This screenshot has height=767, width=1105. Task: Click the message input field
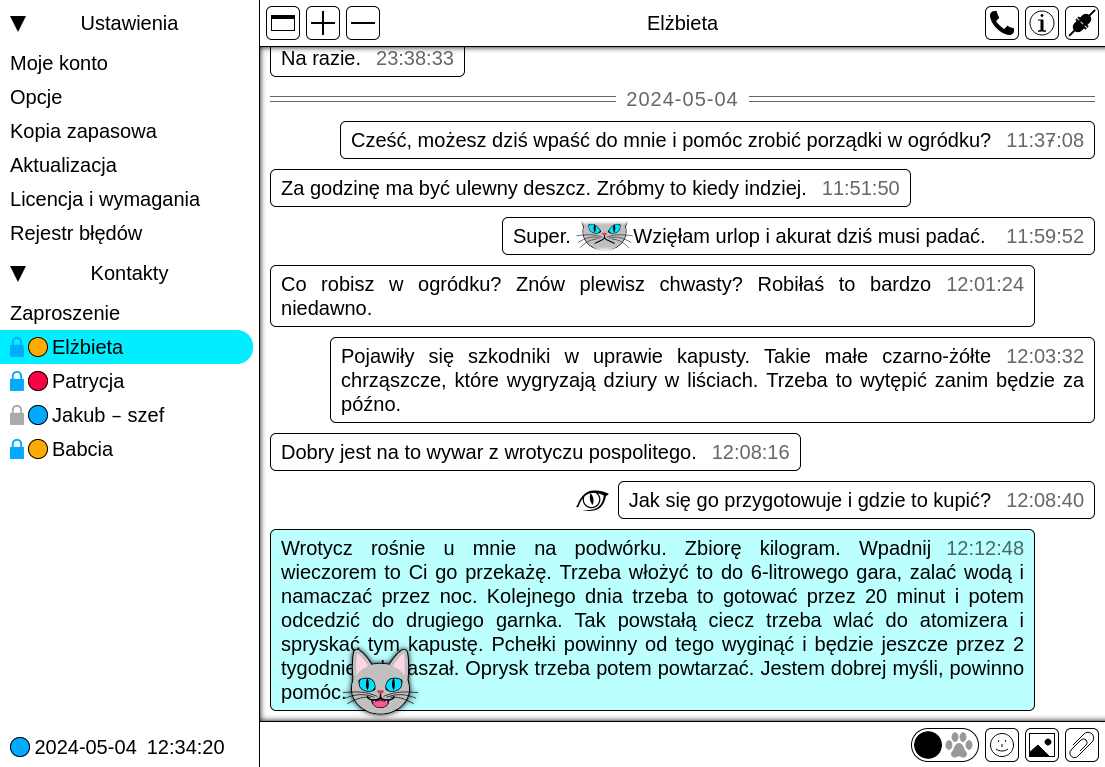(x=585, y=744)
